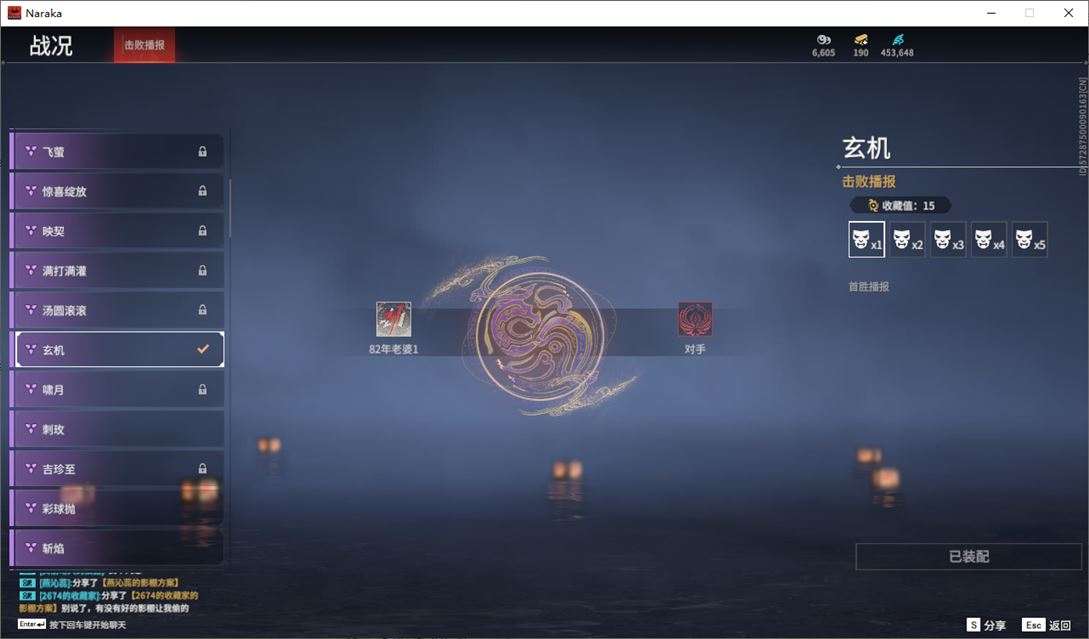
Task: Select the x1 kill mask preview
Action: [866, 240]
